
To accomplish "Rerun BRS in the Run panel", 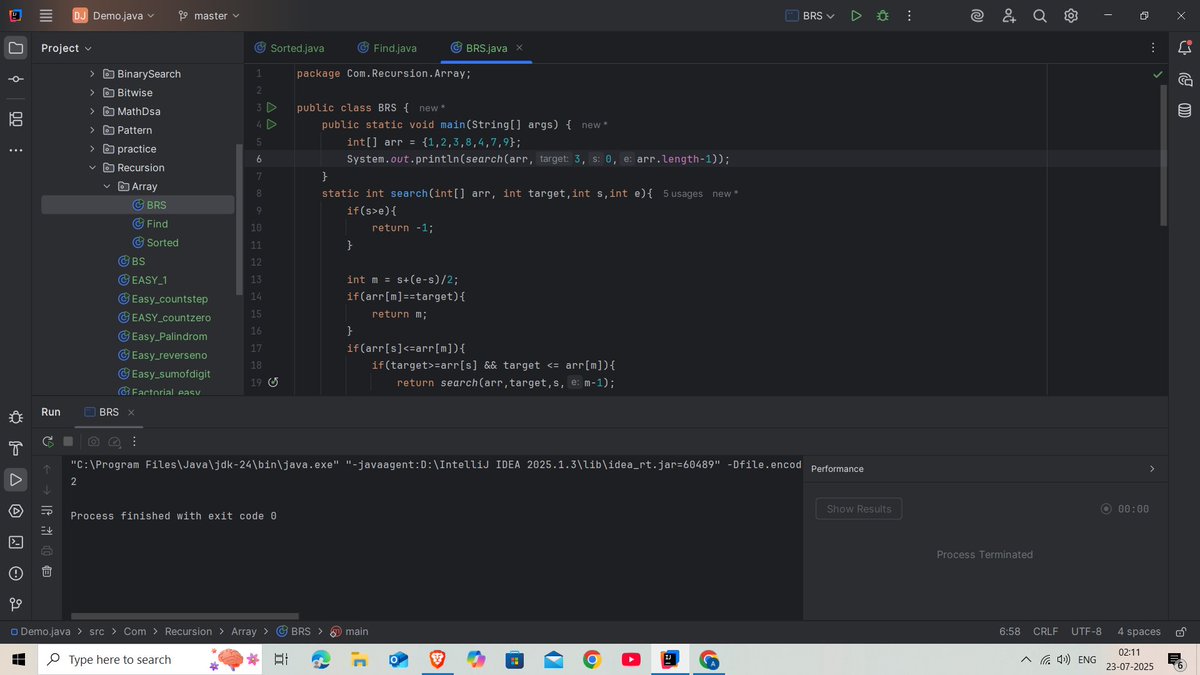I will 47,441.
